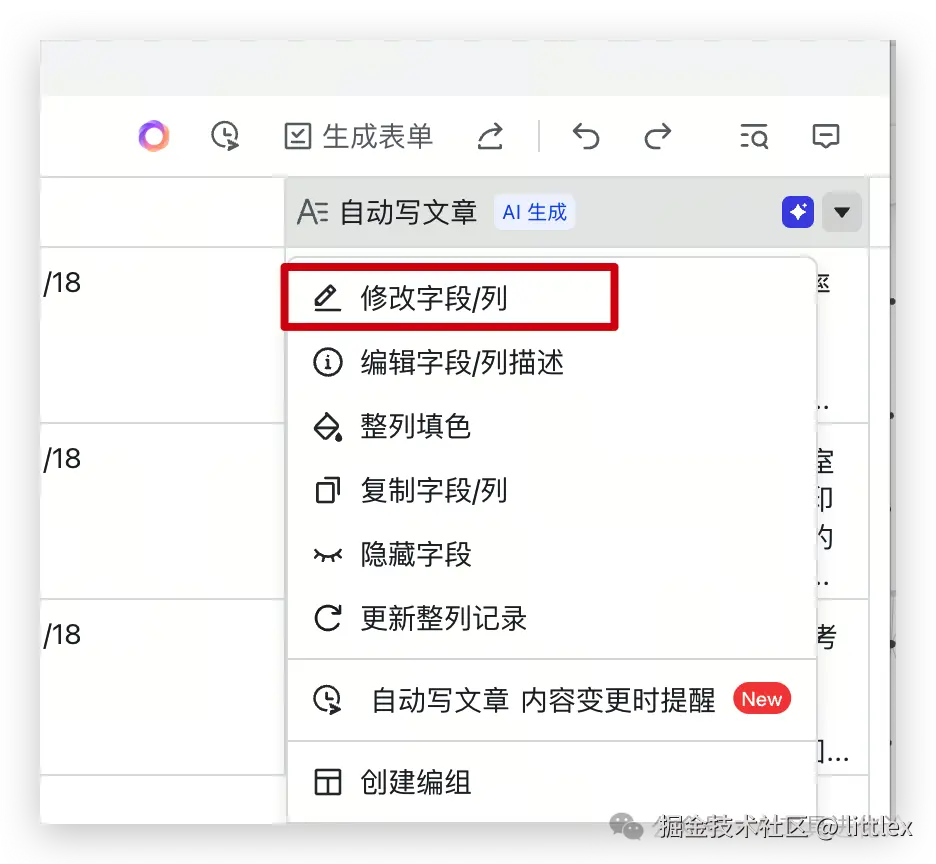
Task: Open search within the table view
Action: pyautogui.click(x=753, y=136)
